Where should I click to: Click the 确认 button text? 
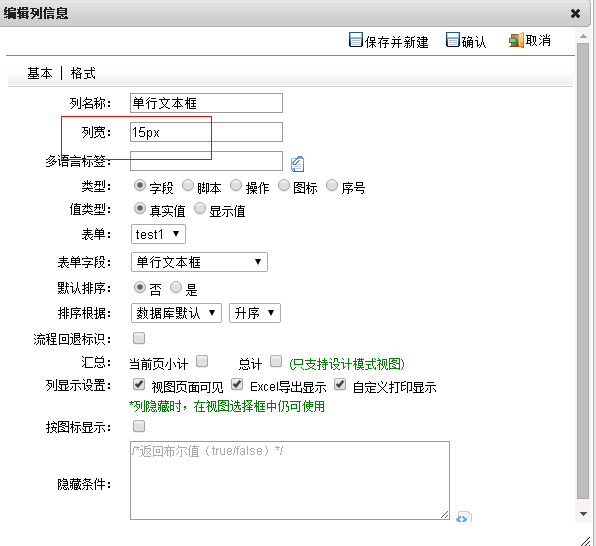pyautogui.click(x=474, y=41)
